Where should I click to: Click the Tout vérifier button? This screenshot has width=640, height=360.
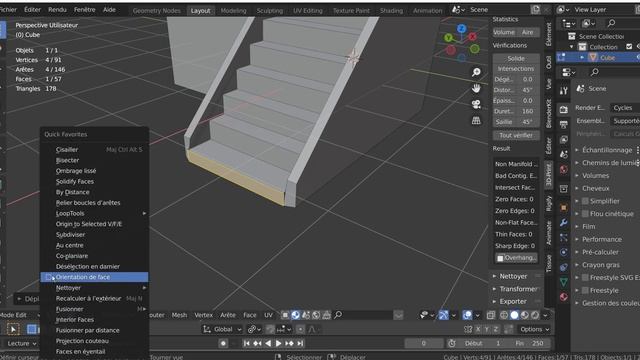pyautogui.click(x=516, y=135)
